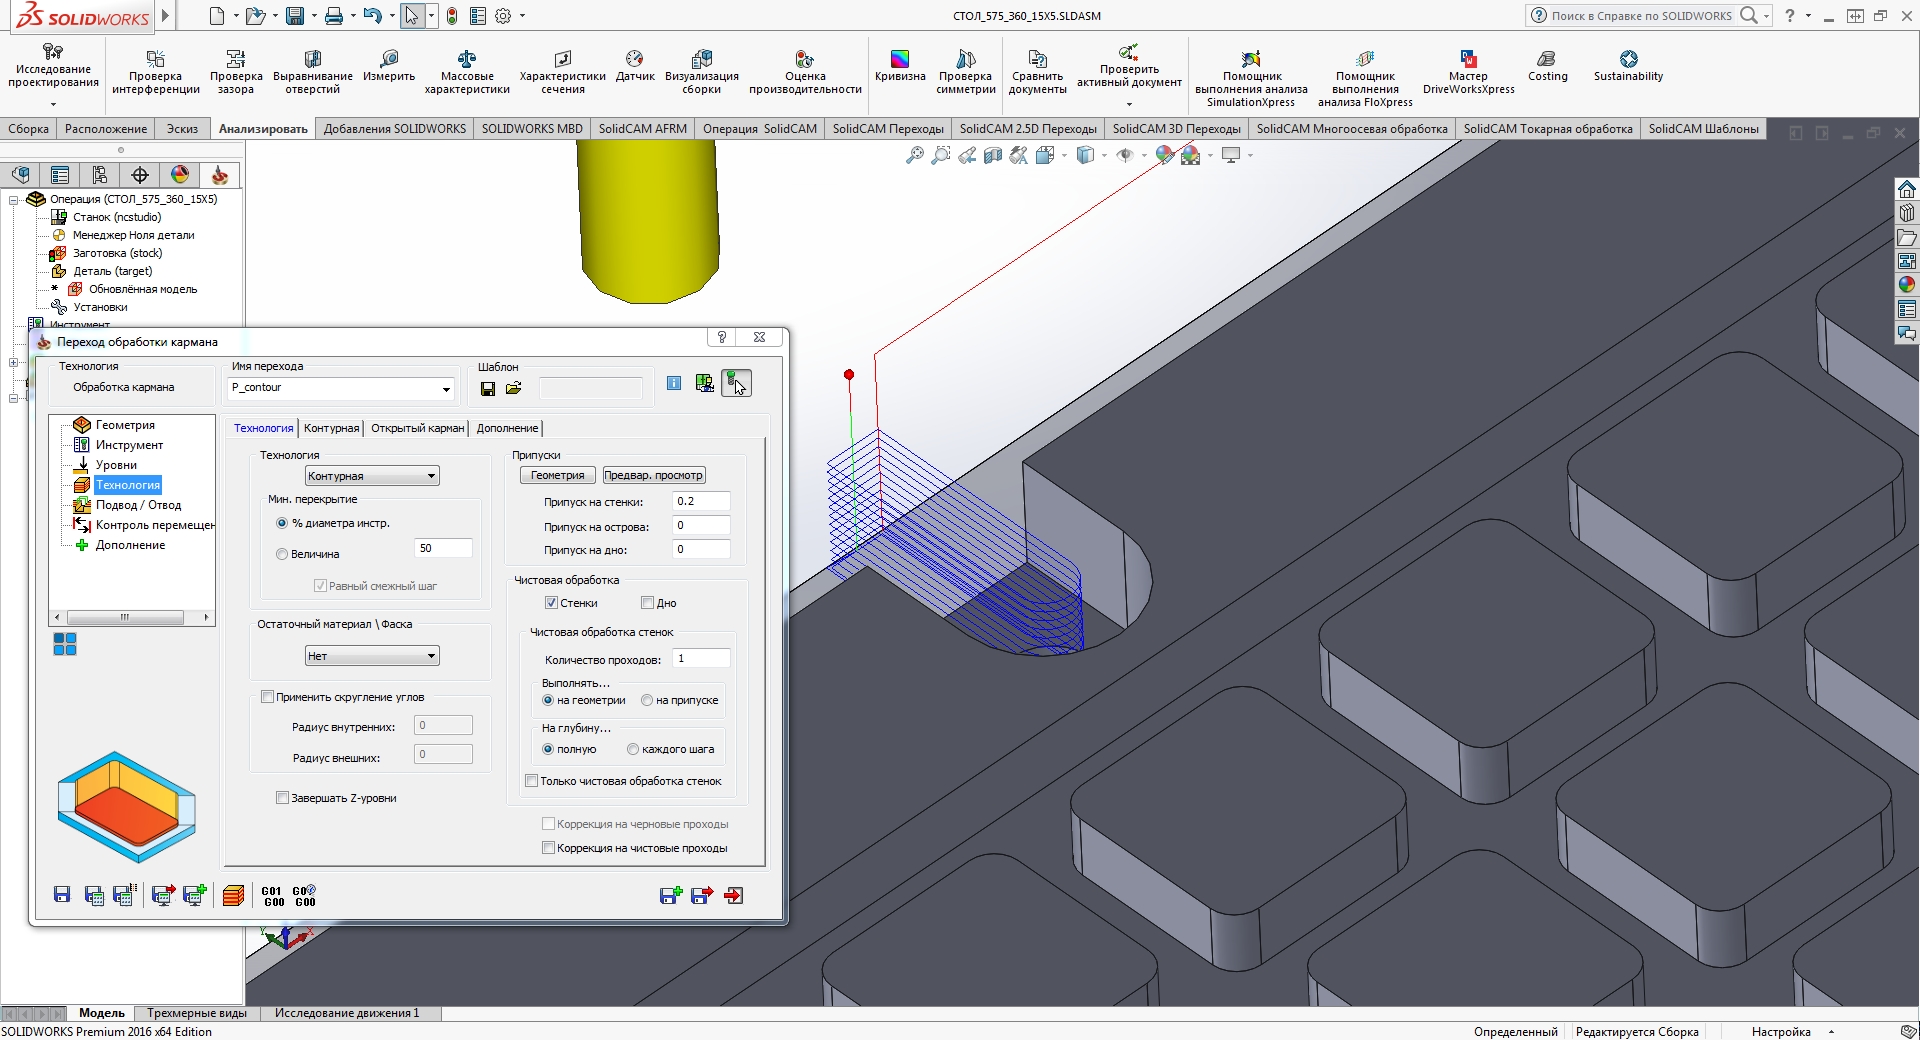Open the Контурная technology dropdown
This screenshot has width=1920, height=1040.
372,476
